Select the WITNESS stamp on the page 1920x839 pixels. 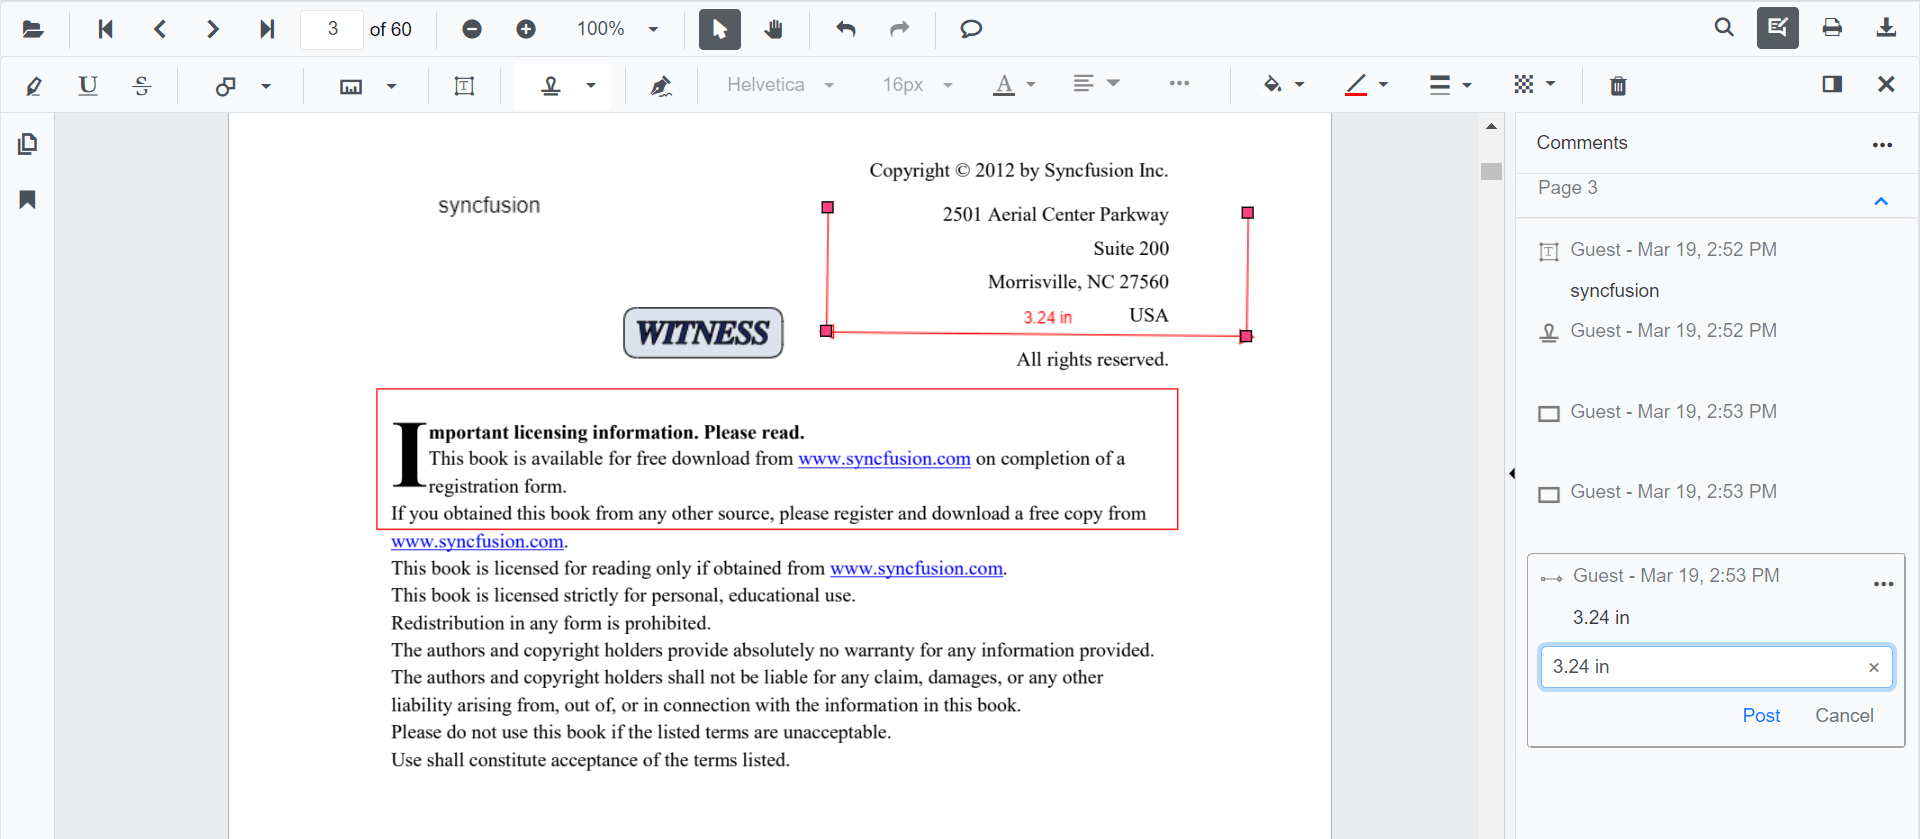tap(703, 333)
